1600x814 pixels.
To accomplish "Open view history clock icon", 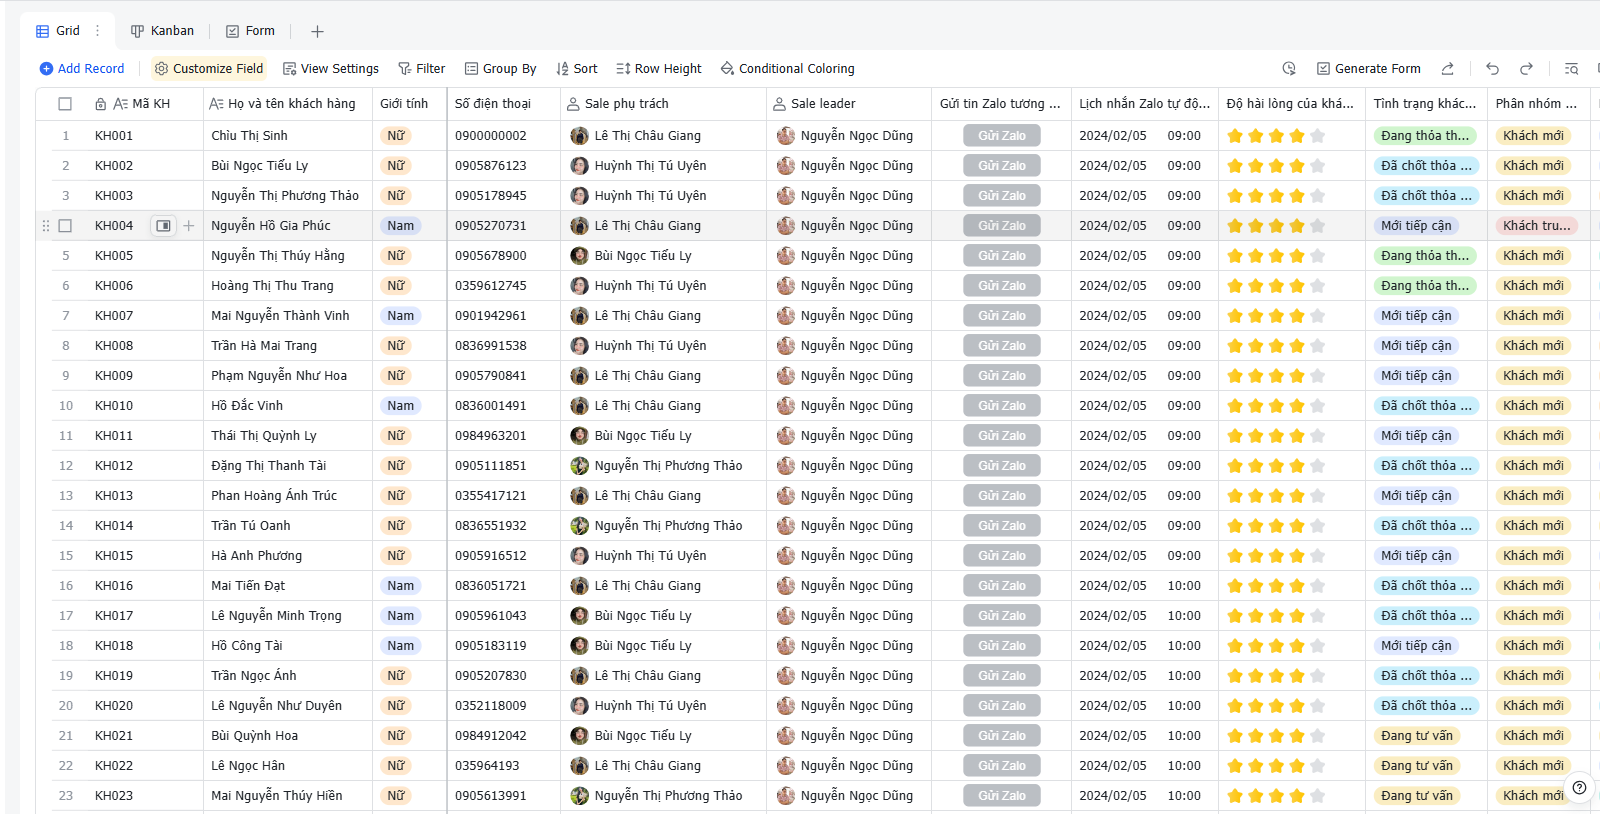I will pyautogui.click(x=1289, y=69).
